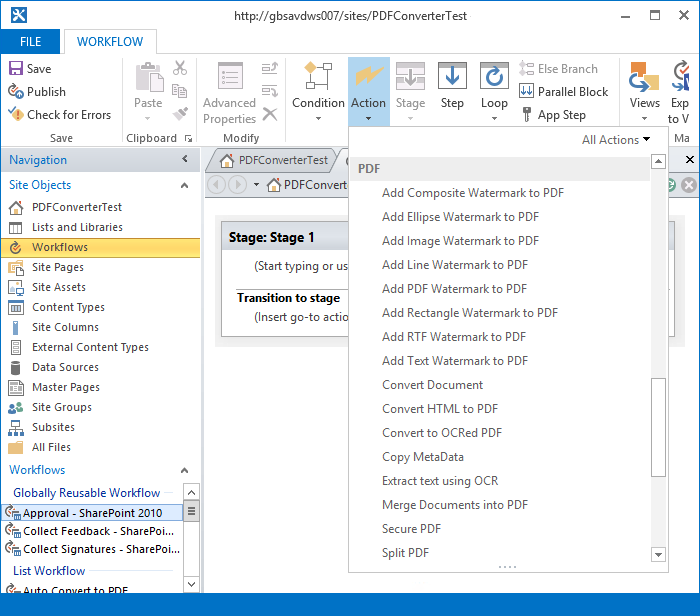Click the Save icon in ribbon

[16, 69]
